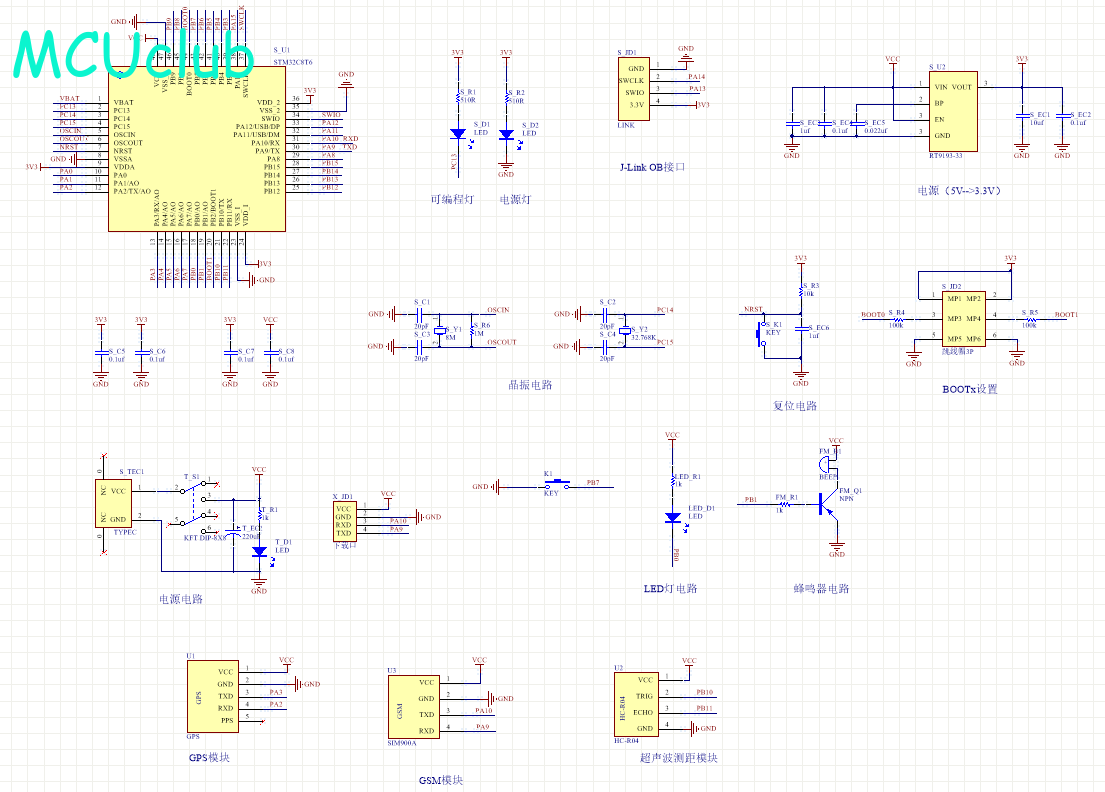The height and width of the screenshot is (792, 1105).
Task: Select the STM32C8T6 microcontroller chip body
Action: pyautogui.click(x=196, y=150)
